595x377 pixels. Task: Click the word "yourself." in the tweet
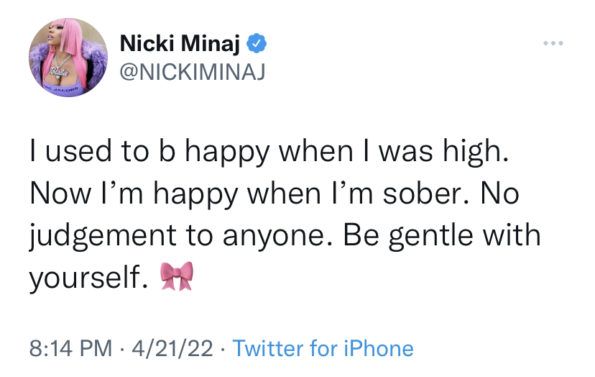coord(89,278)
